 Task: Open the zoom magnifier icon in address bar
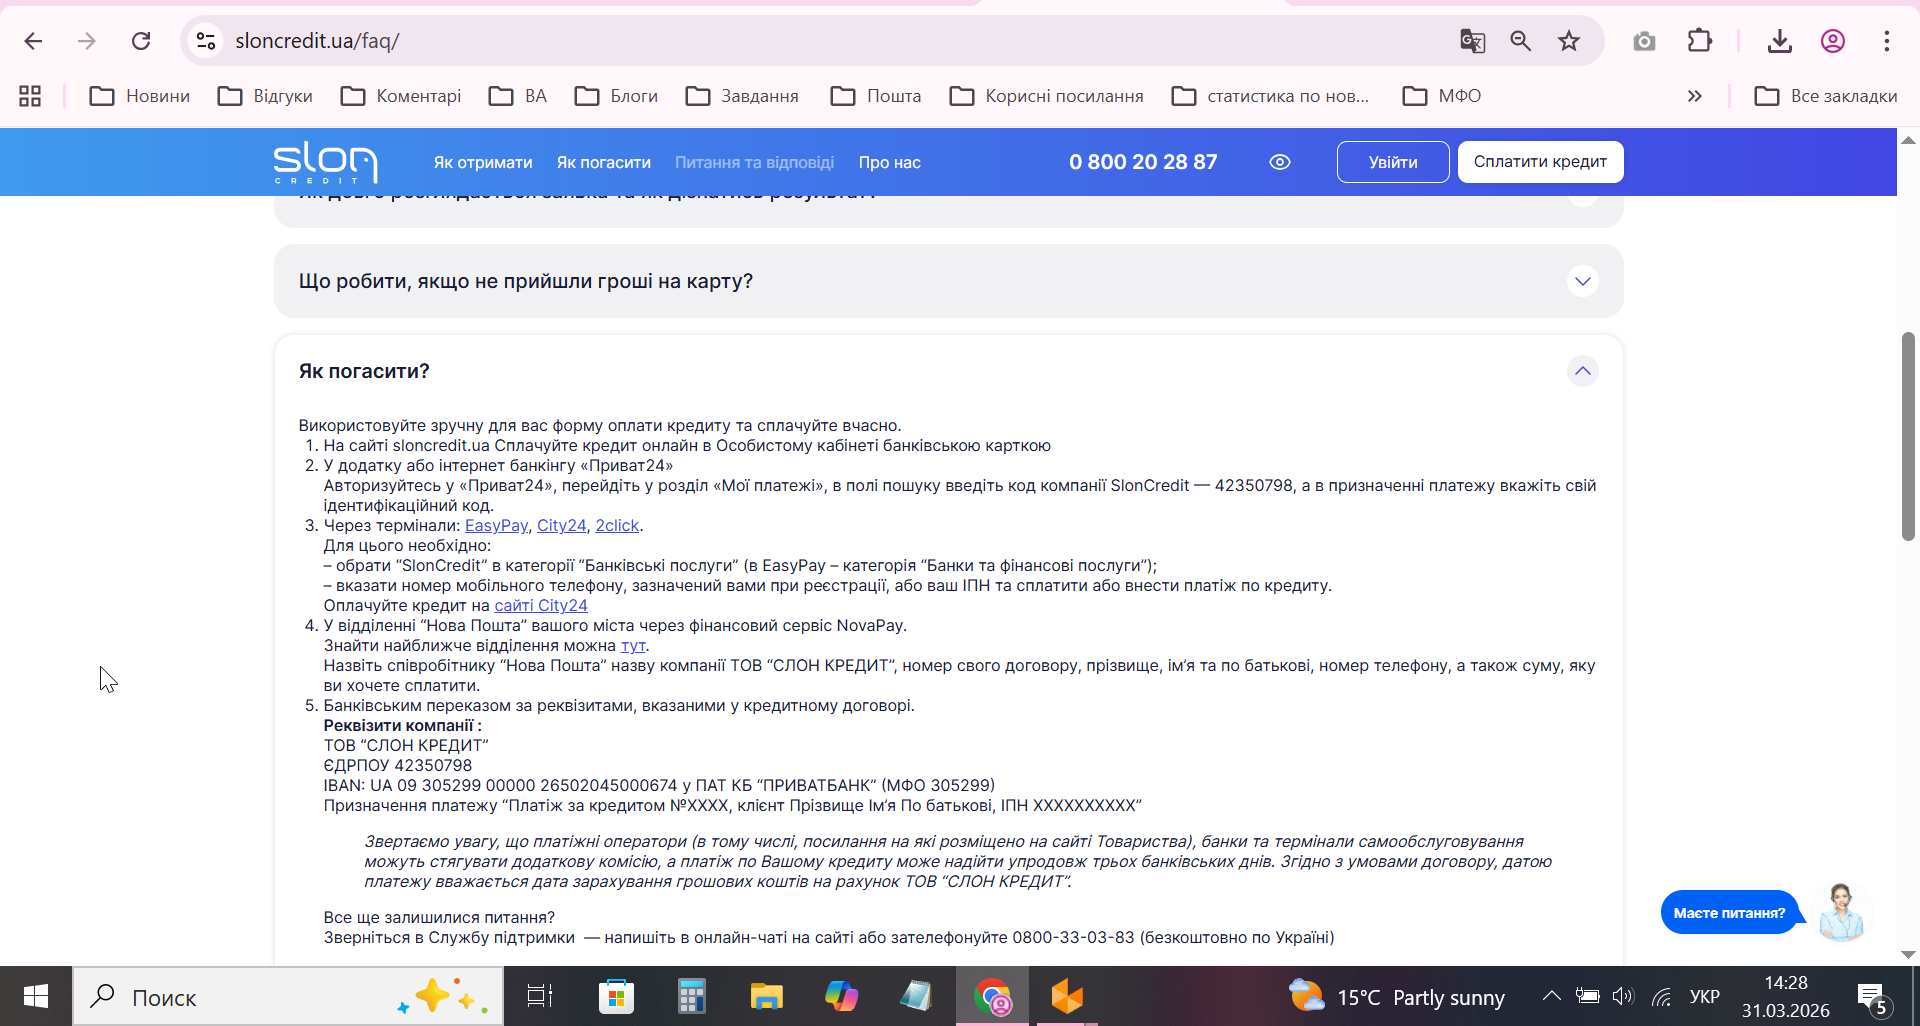click(x=1520, y=41)
